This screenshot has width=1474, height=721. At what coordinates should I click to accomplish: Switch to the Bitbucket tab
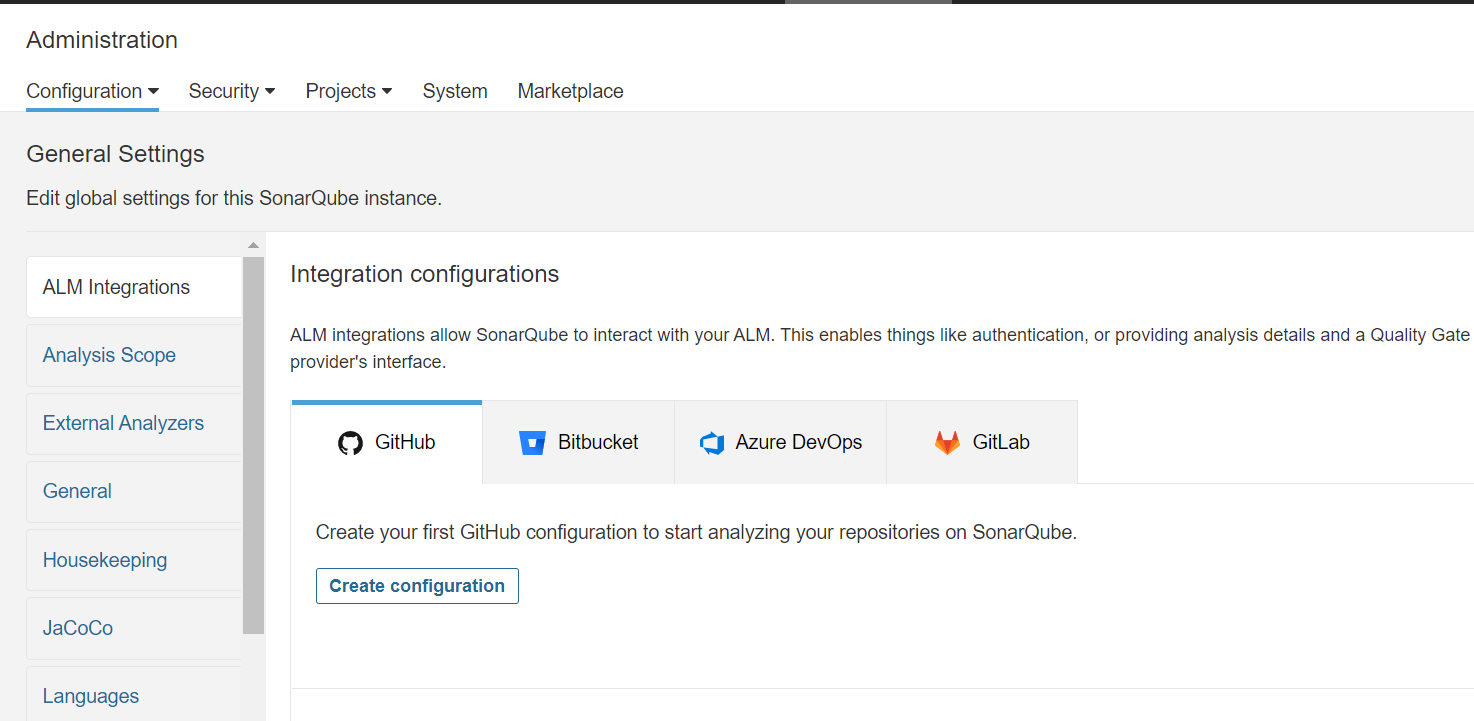[579, 443]
